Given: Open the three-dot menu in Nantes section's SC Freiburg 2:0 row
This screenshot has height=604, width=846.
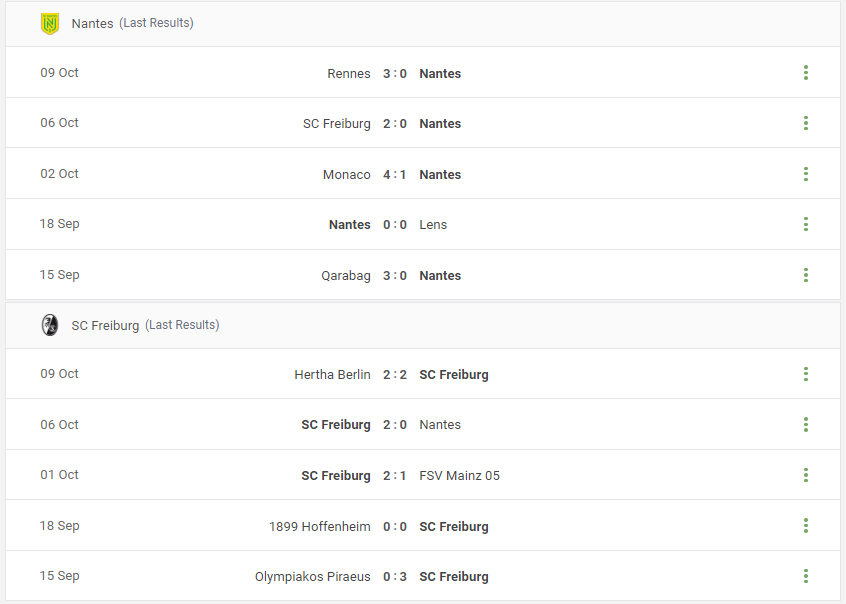Looking at the screenshot, I should point(806,123).
